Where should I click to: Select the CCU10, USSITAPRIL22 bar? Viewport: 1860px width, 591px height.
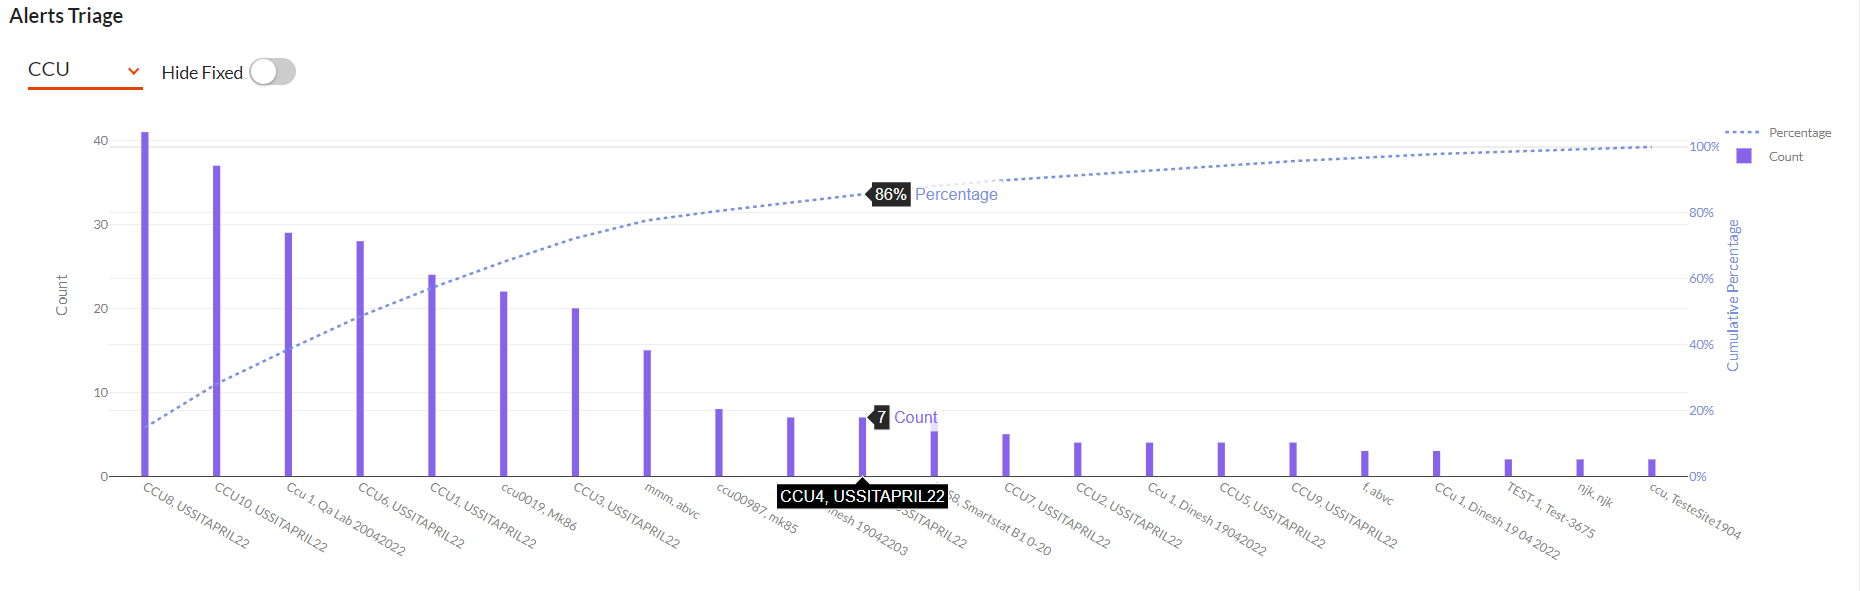point(216,321)
